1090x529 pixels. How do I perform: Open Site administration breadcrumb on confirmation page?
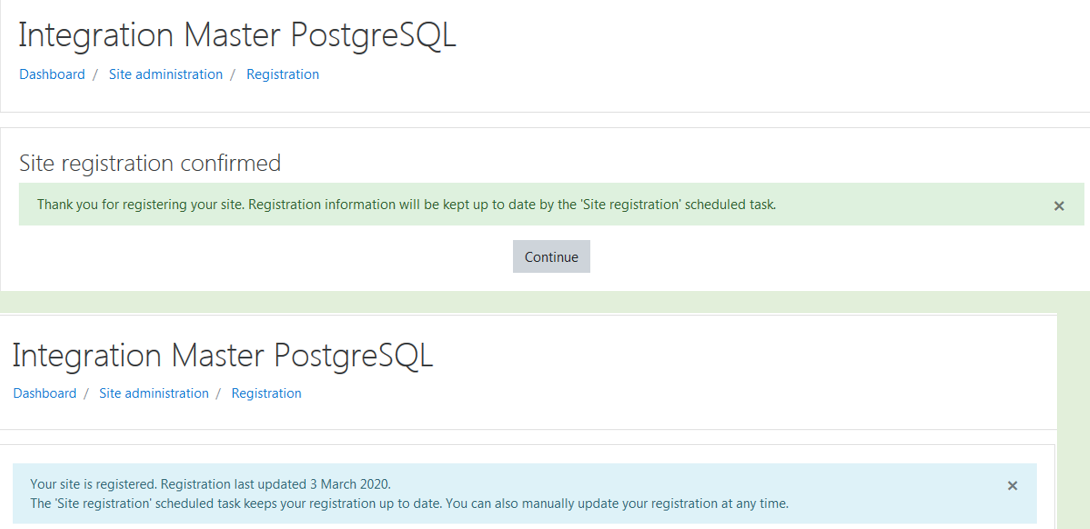click(165, 74)
